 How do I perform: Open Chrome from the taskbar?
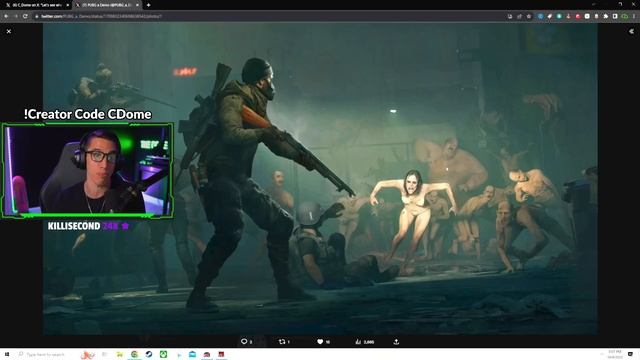tap(134, 354)
